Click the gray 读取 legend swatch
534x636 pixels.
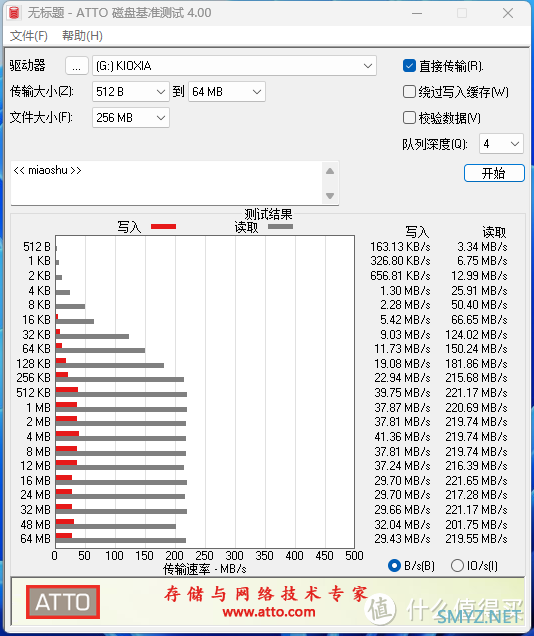(281, 226)
